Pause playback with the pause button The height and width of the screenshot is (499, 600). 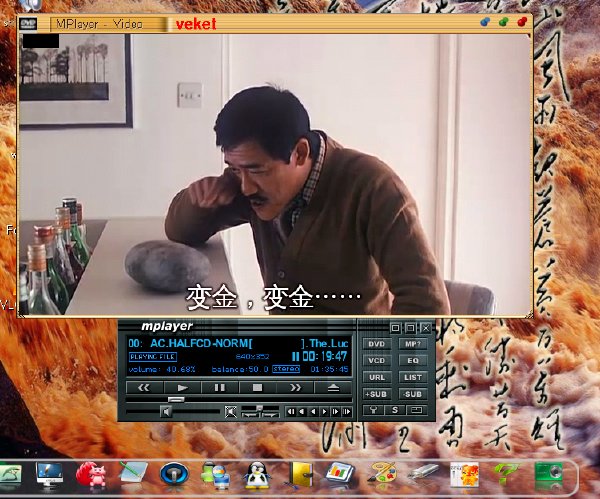click(x=220, y=388)
